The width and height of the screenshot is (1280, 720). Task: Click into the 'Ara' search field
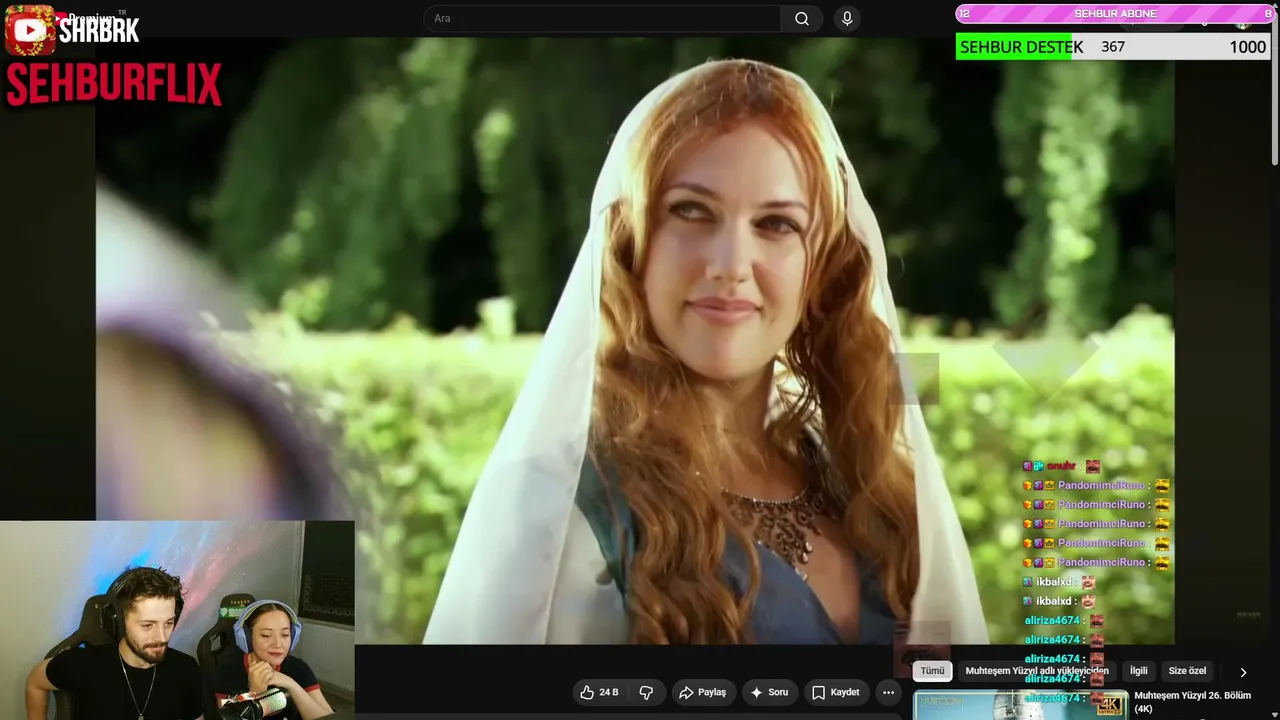tap(602, 19)
